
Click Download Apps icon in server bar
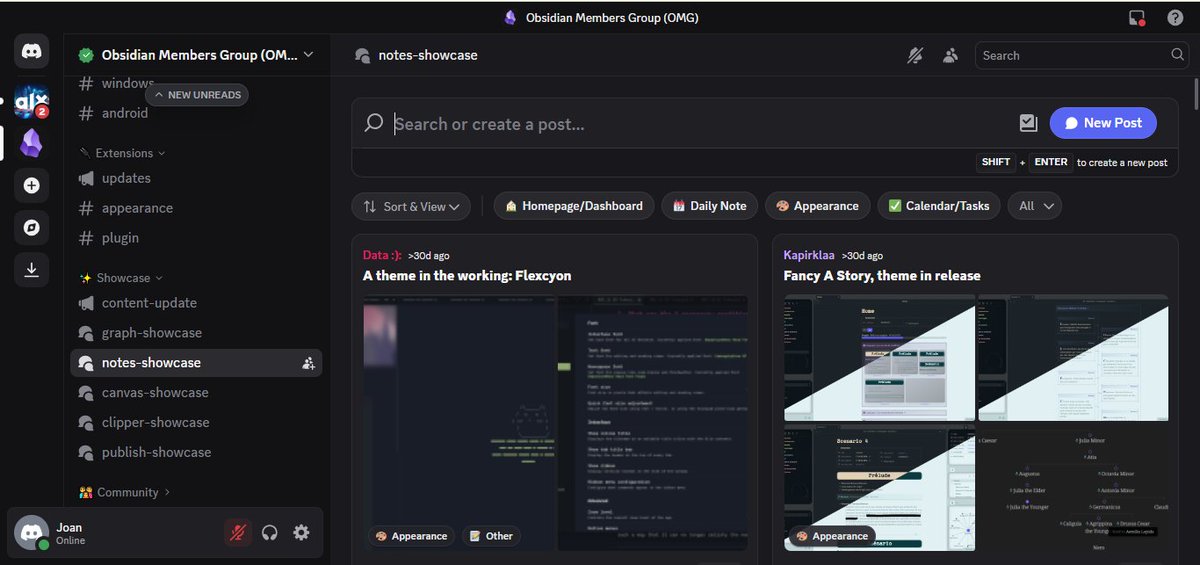pos(31,270)
